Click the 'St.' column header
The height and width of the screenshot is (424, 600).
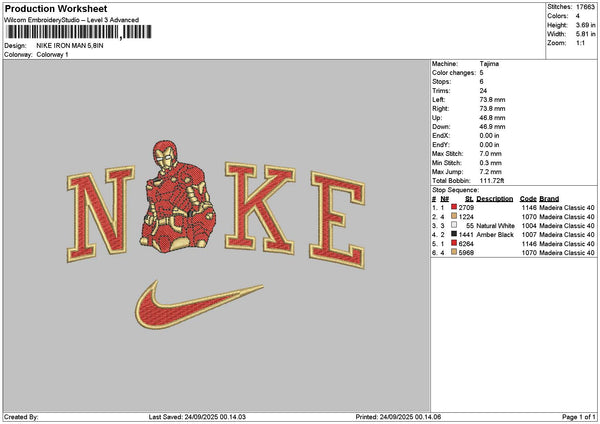pyautogui.click(x=469, y=199)
